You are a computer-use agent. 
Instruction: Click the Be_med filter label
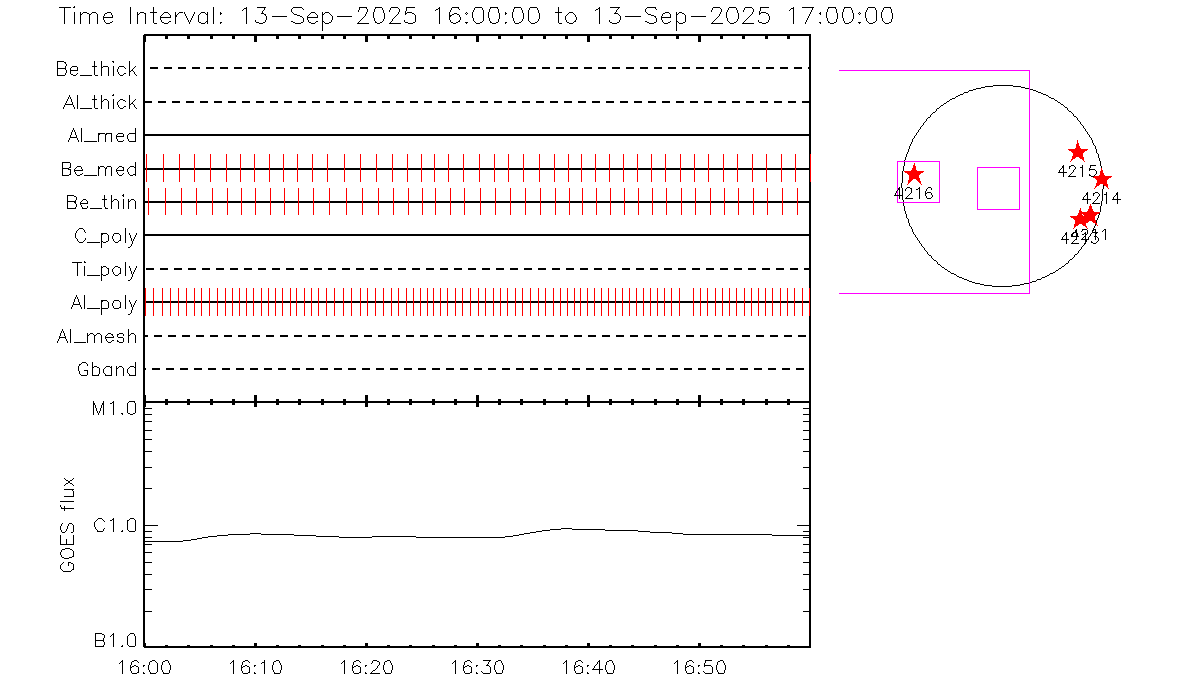(x=98, y=169)
